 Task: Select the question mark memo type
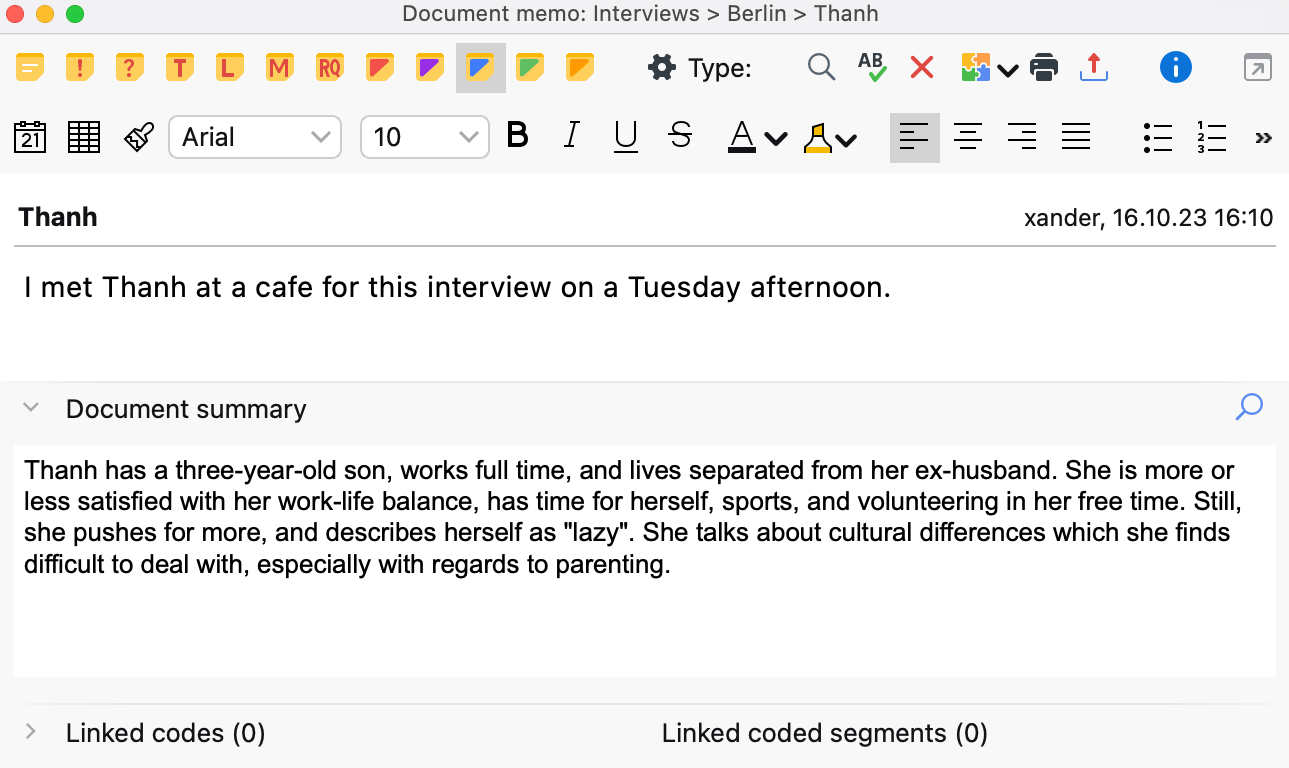click(x=131, y=68)
